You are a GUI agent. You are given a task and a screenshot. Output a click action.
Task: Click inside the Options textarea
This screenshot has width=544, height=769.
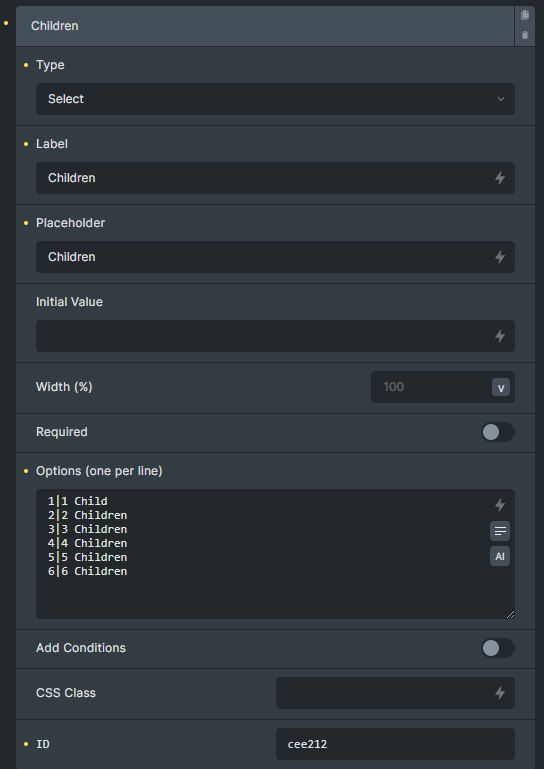tap(275, 554)
